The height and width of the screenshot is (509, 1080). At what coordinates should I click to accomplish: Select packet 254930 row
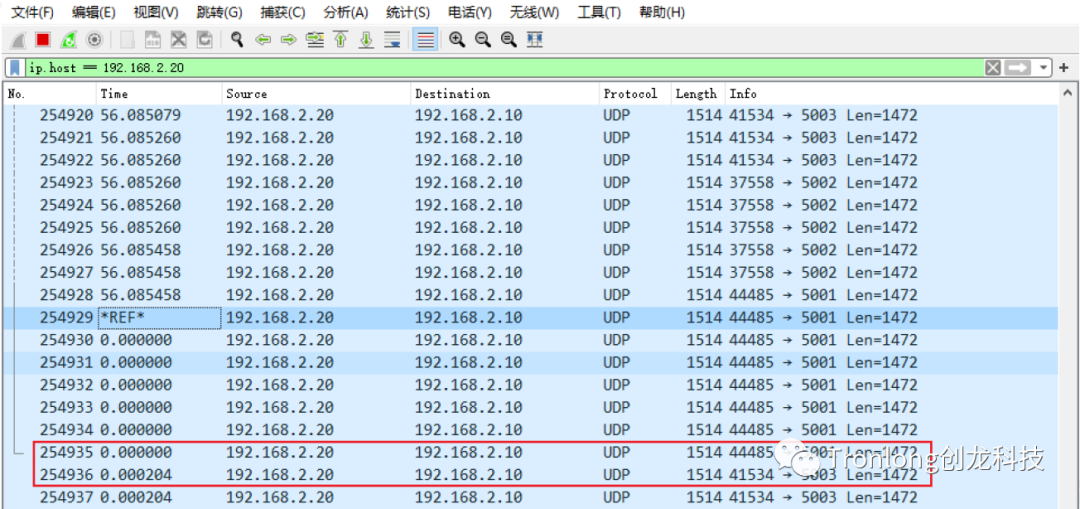tap(531, 340)
